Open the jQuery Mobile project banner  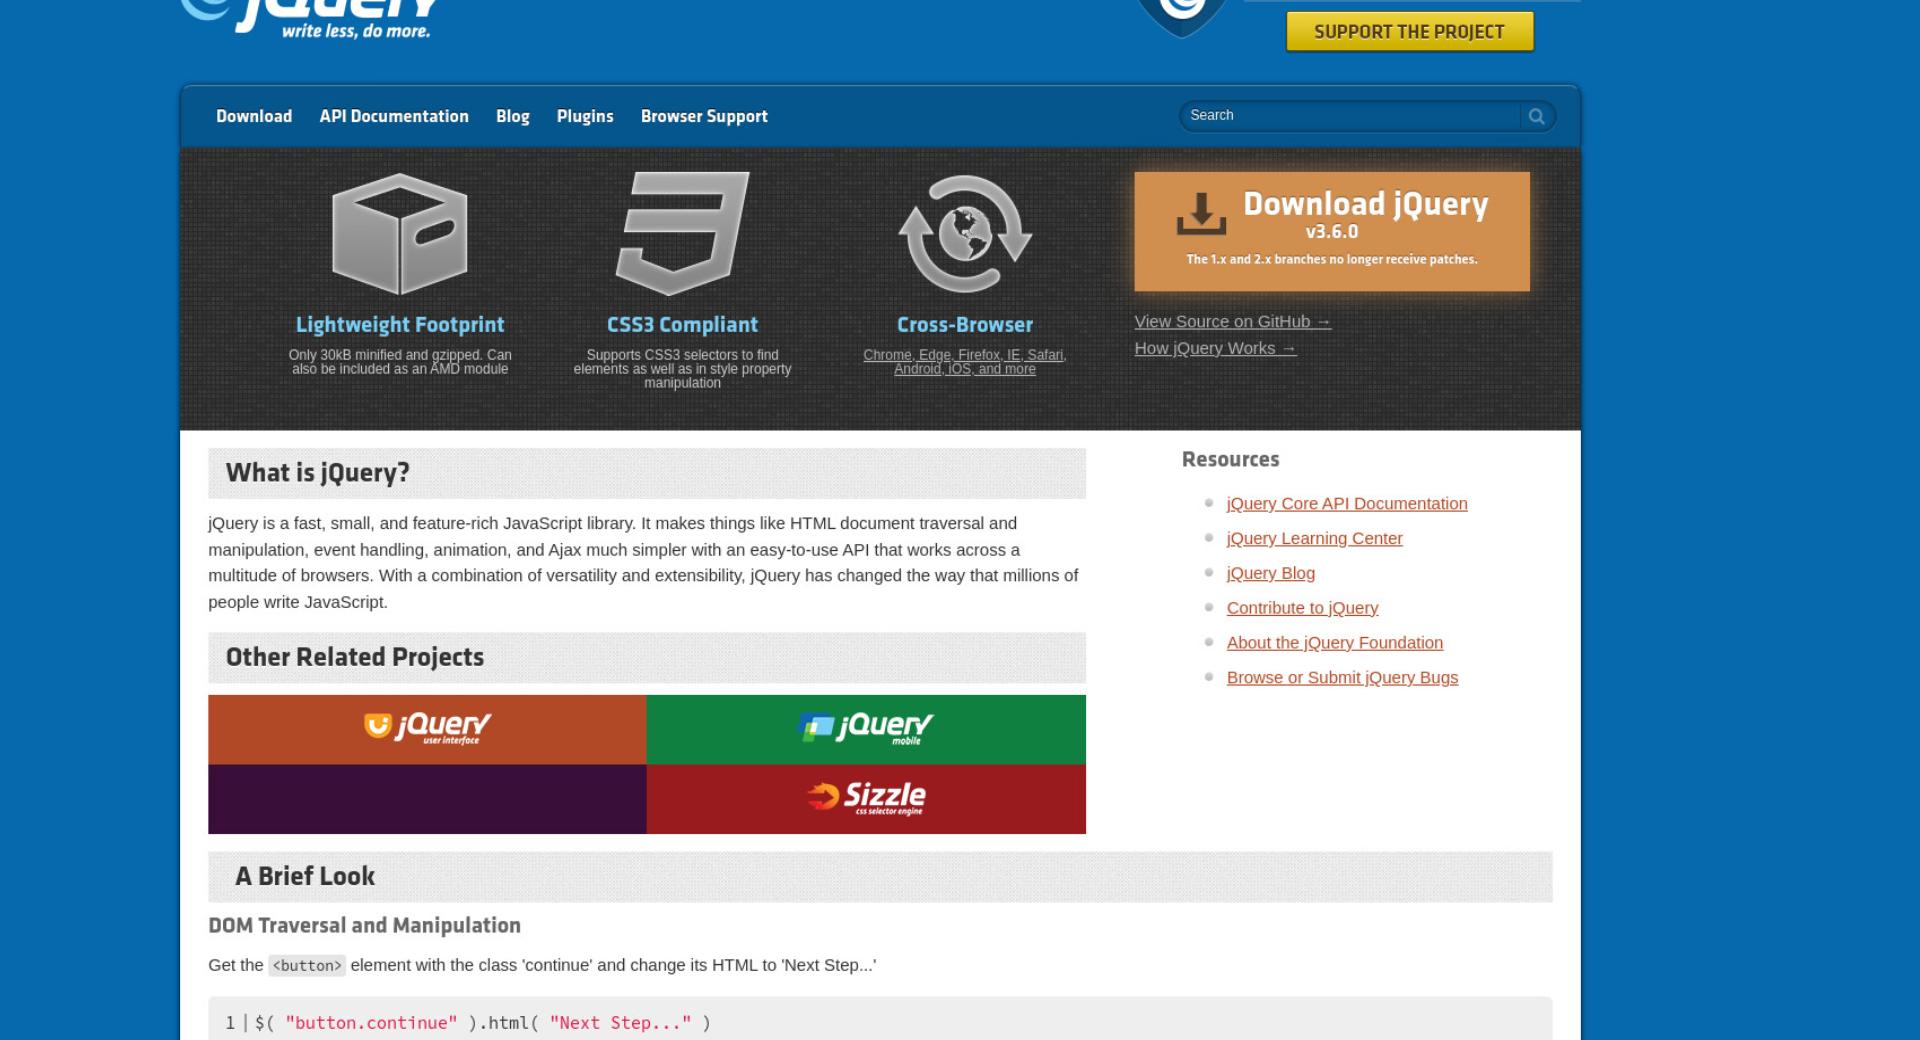pyautogui.click(x=866, y=729)
